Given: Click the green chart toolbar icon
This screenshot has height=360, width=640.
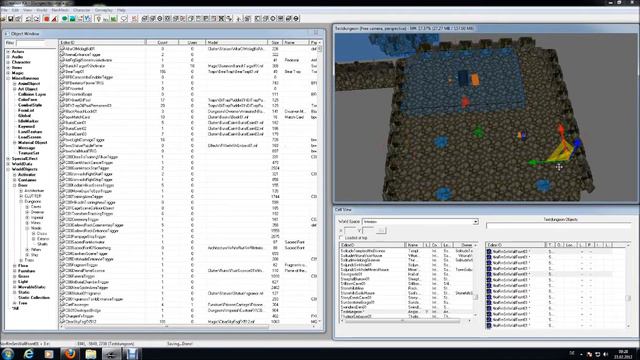Looking at the screenshot, I should pyautogui.click(x=113, y=19).
